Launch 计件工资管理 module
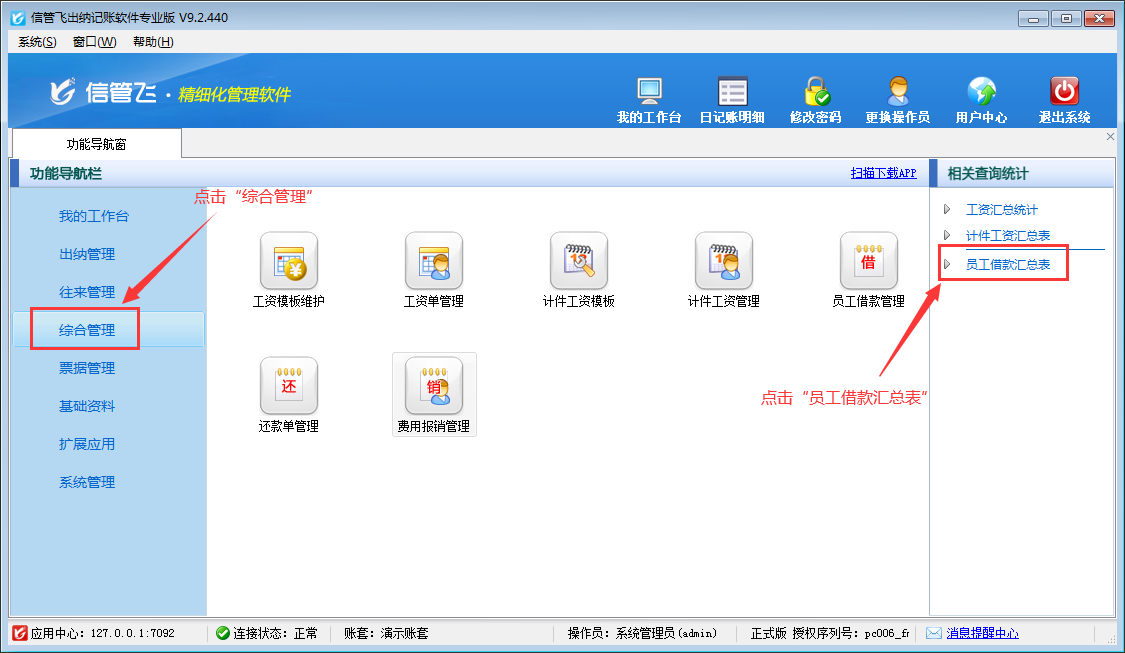The width and height of the screenshot is (1125, 653). [723, 261]
